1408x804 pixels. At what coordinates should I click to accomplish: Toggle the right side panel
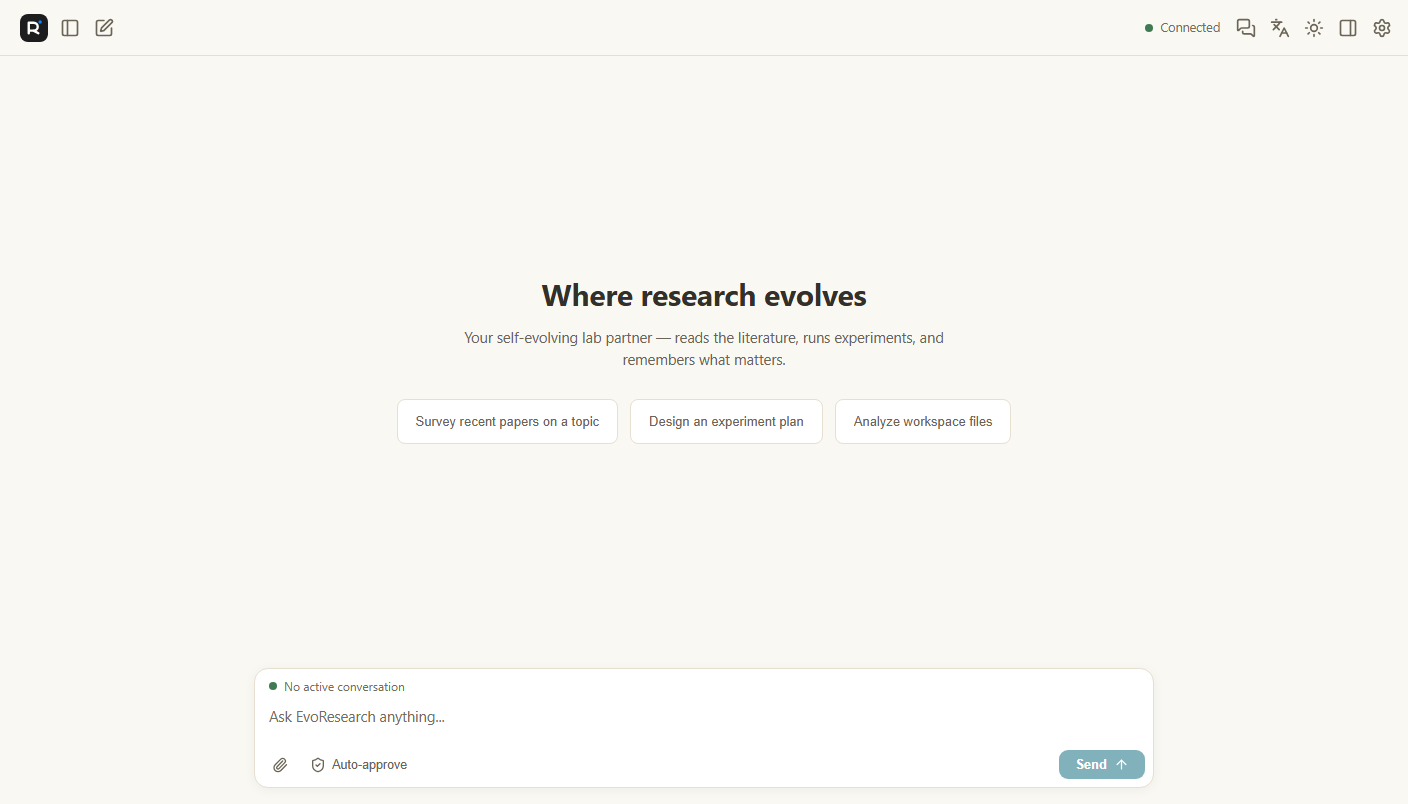(1348, 28)
